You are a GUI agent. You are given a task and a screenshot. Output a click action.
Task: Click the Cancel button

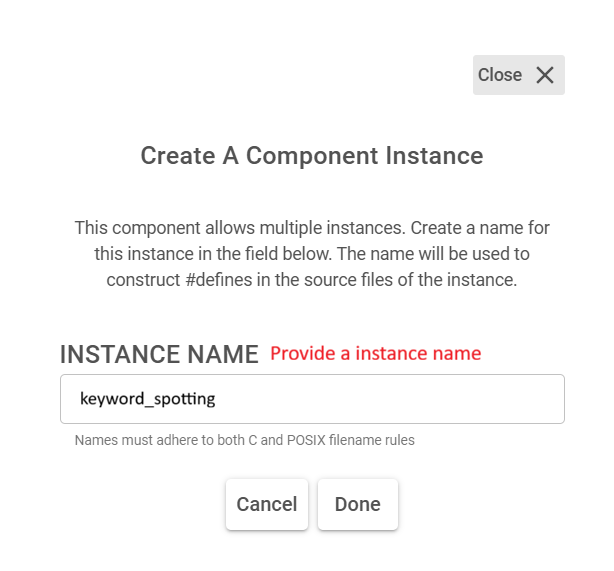click(267, 504)
